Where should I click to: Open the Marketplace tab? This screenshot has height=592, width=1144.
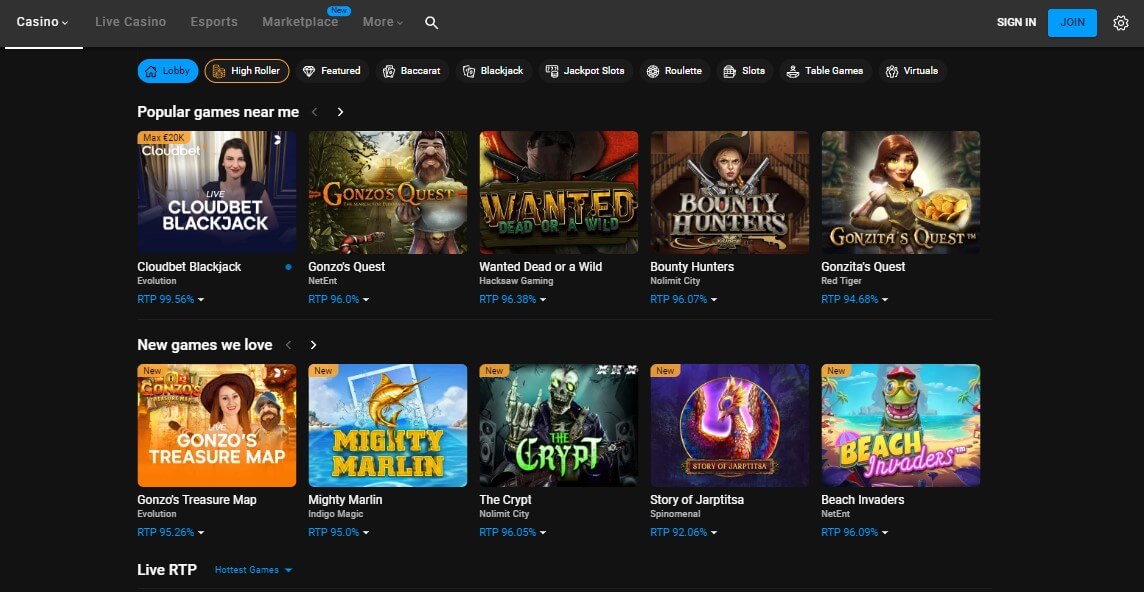coord(300,22)
